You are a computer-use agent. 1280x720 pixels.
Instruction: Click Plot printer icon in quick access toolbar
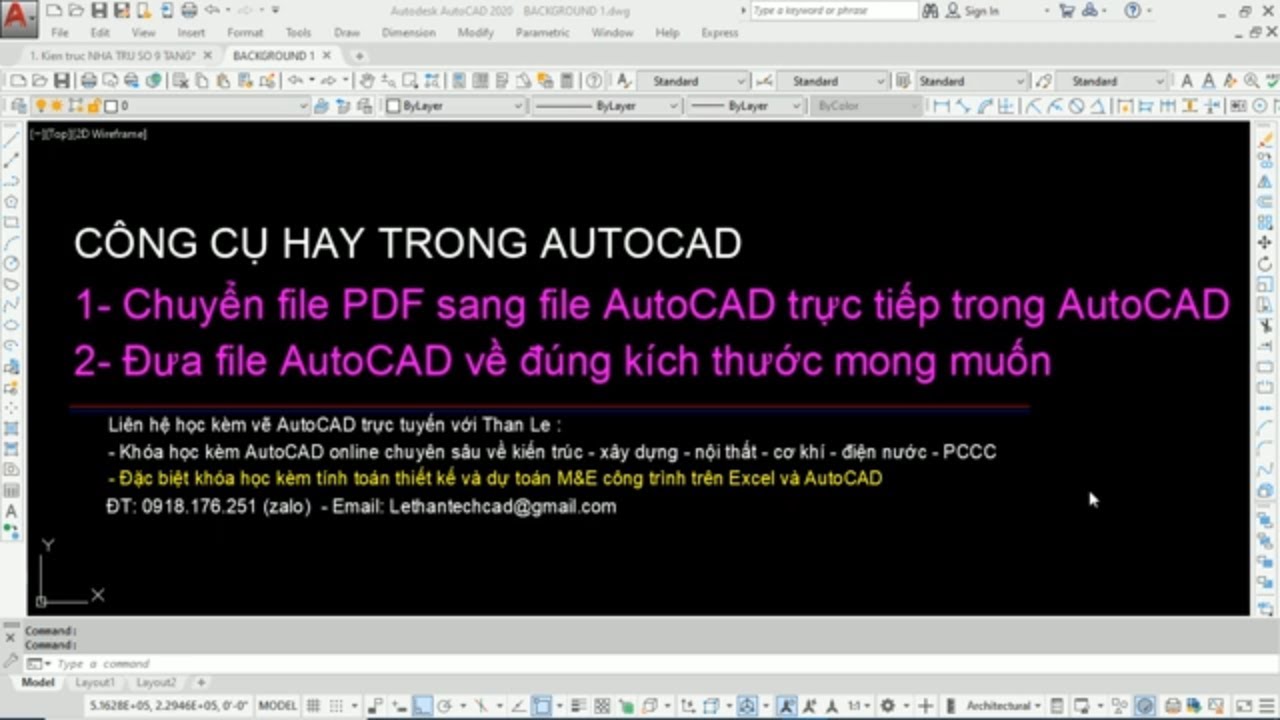point(189,10)
